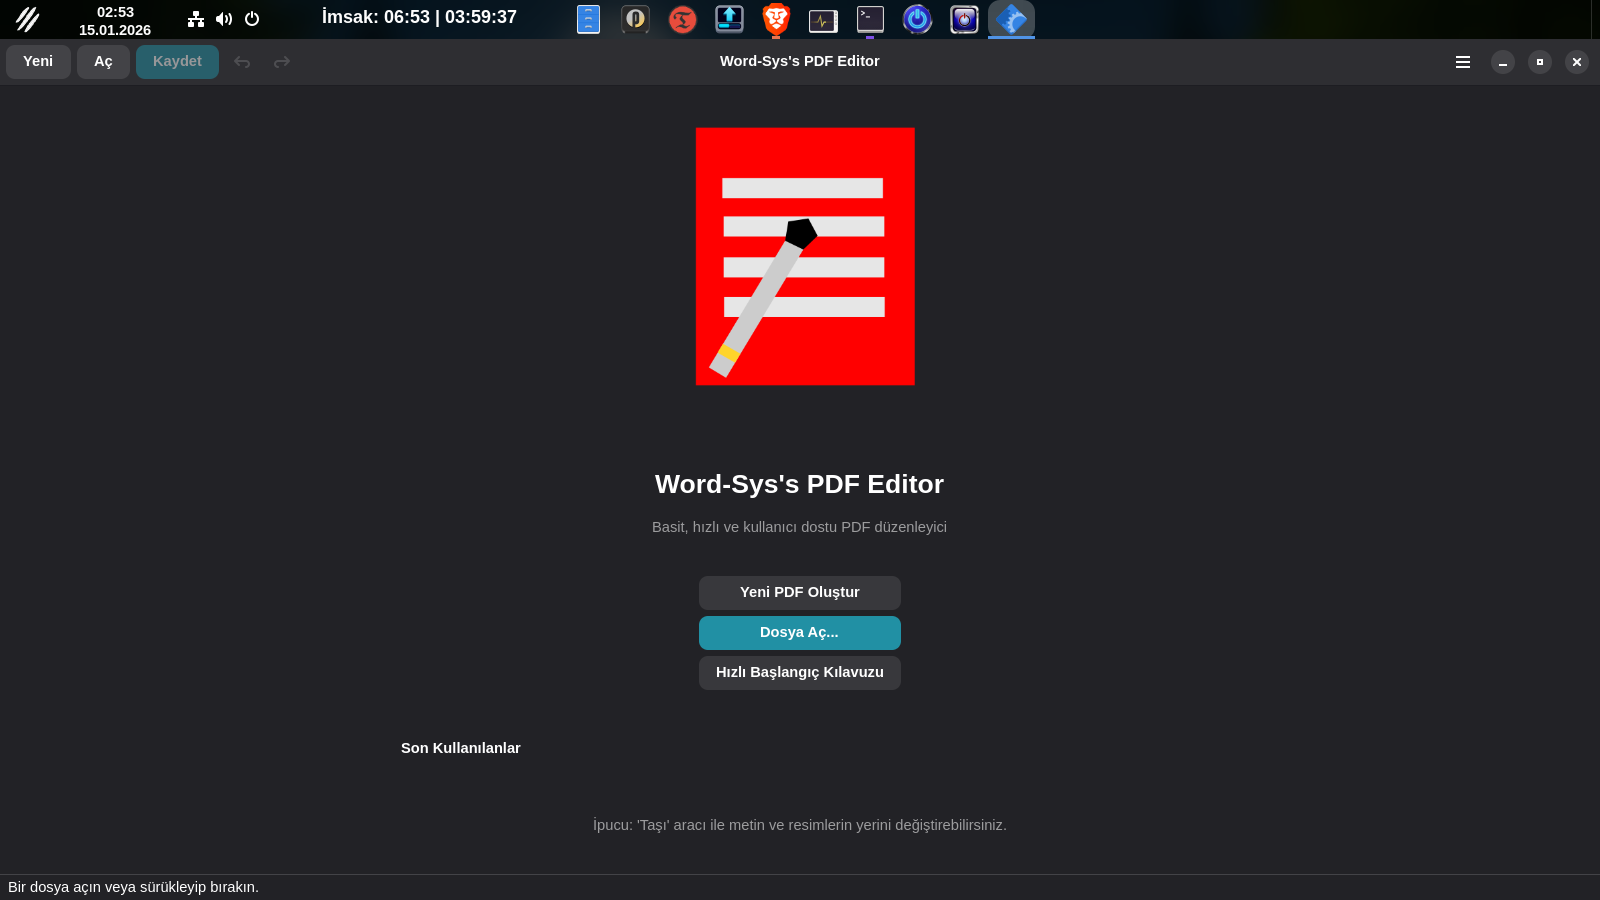Click the power icon in system tray

pos(252,19)
